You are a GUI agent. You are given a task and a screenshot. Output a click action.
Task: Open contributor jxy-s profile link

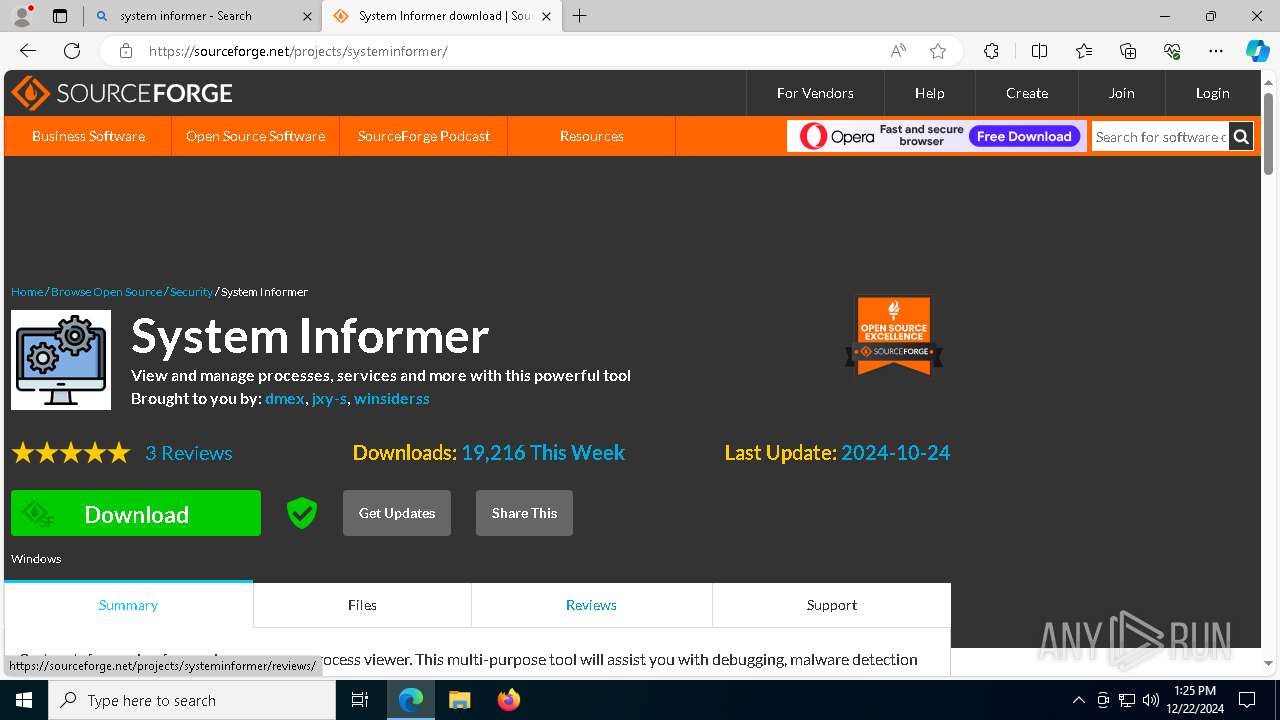(x=329, y=398)
